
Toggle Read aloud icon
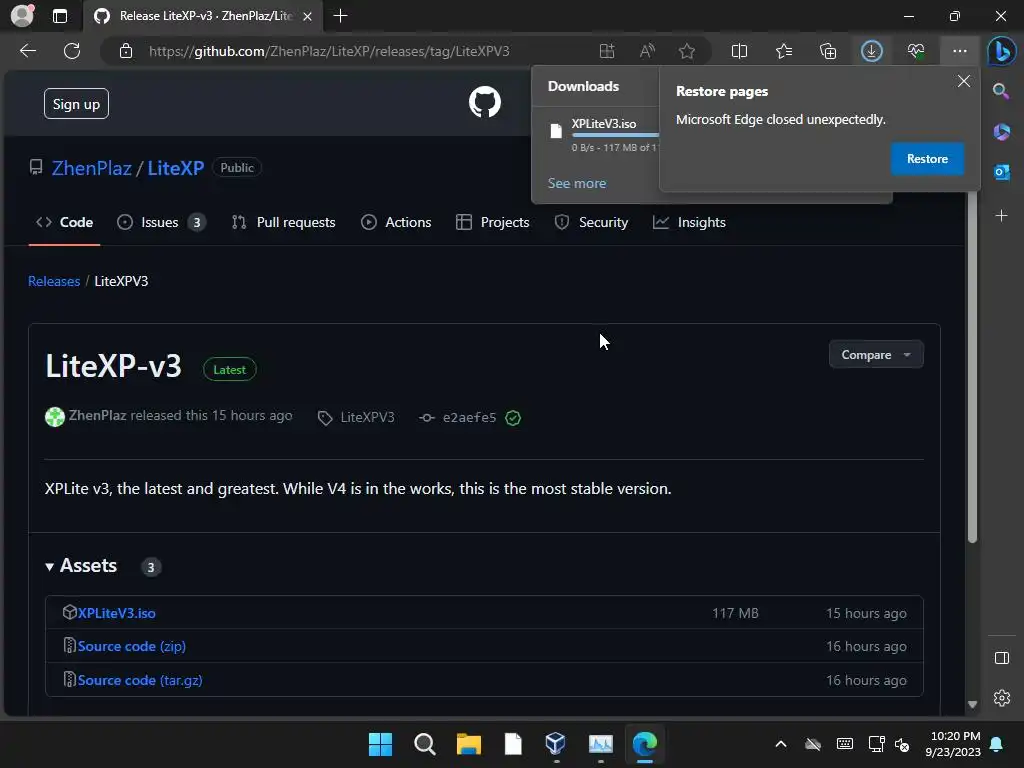647,51
